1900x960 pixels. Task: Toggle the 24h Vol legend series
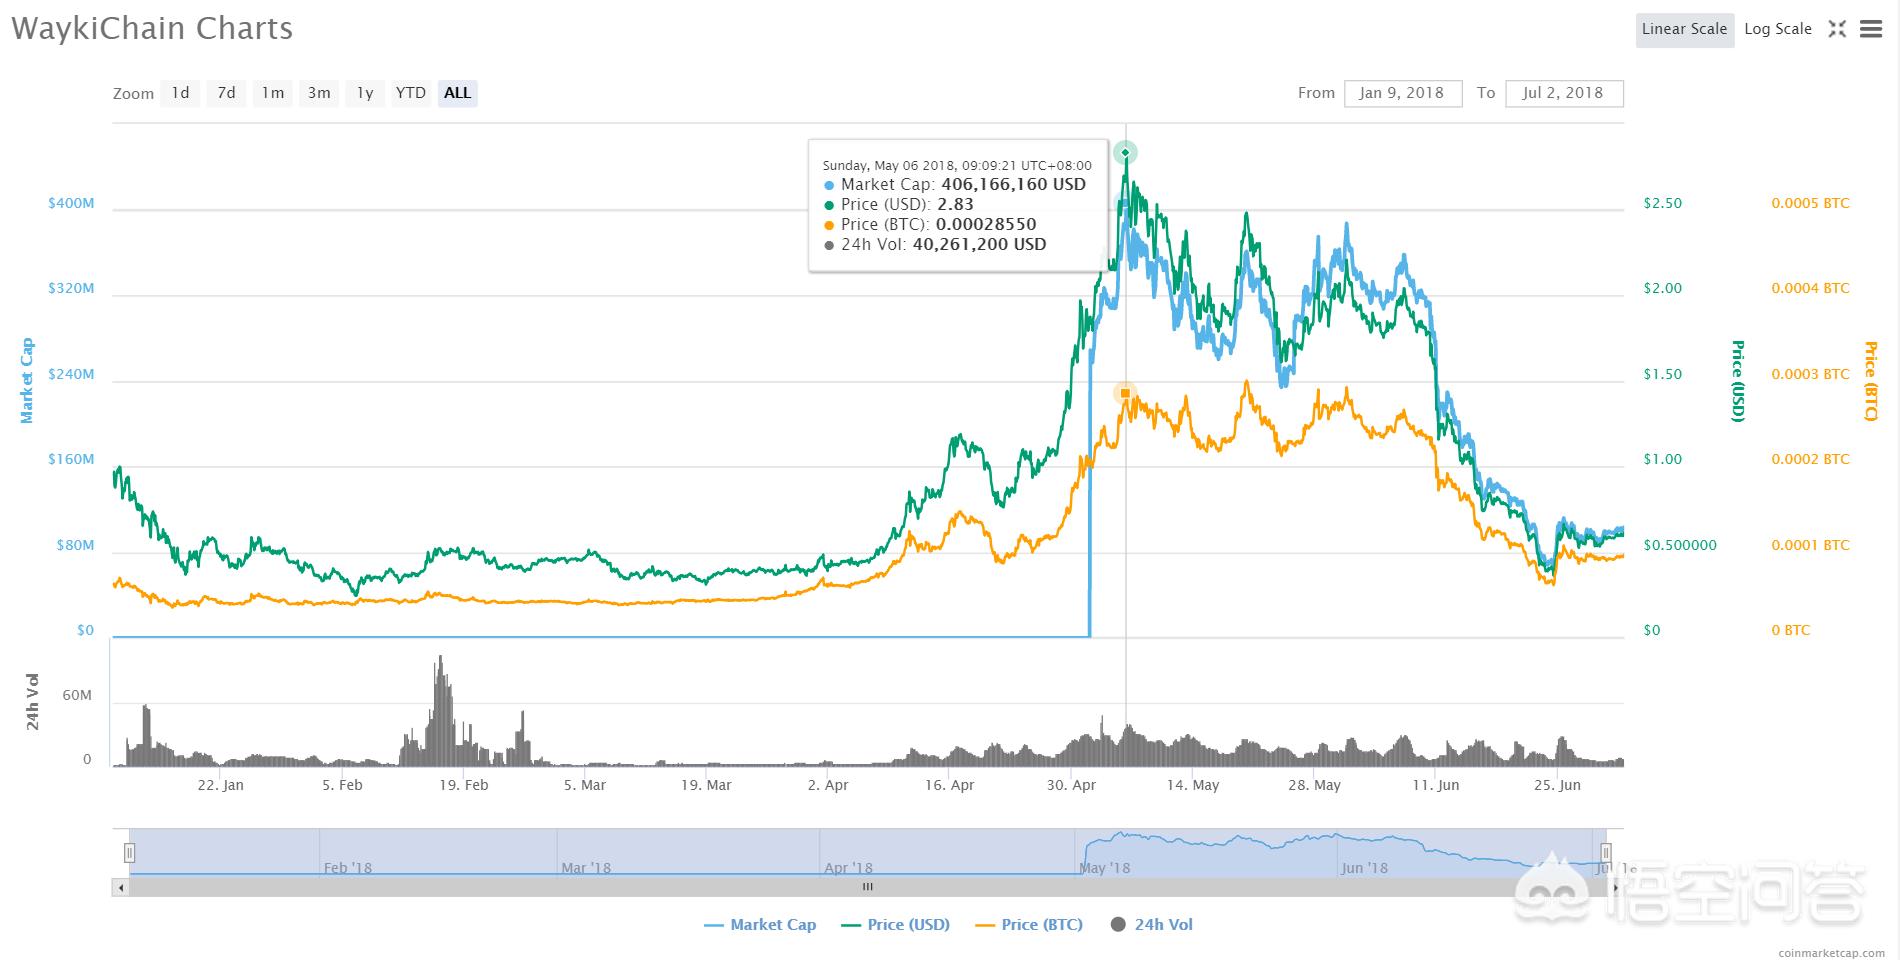[1152, 925]
